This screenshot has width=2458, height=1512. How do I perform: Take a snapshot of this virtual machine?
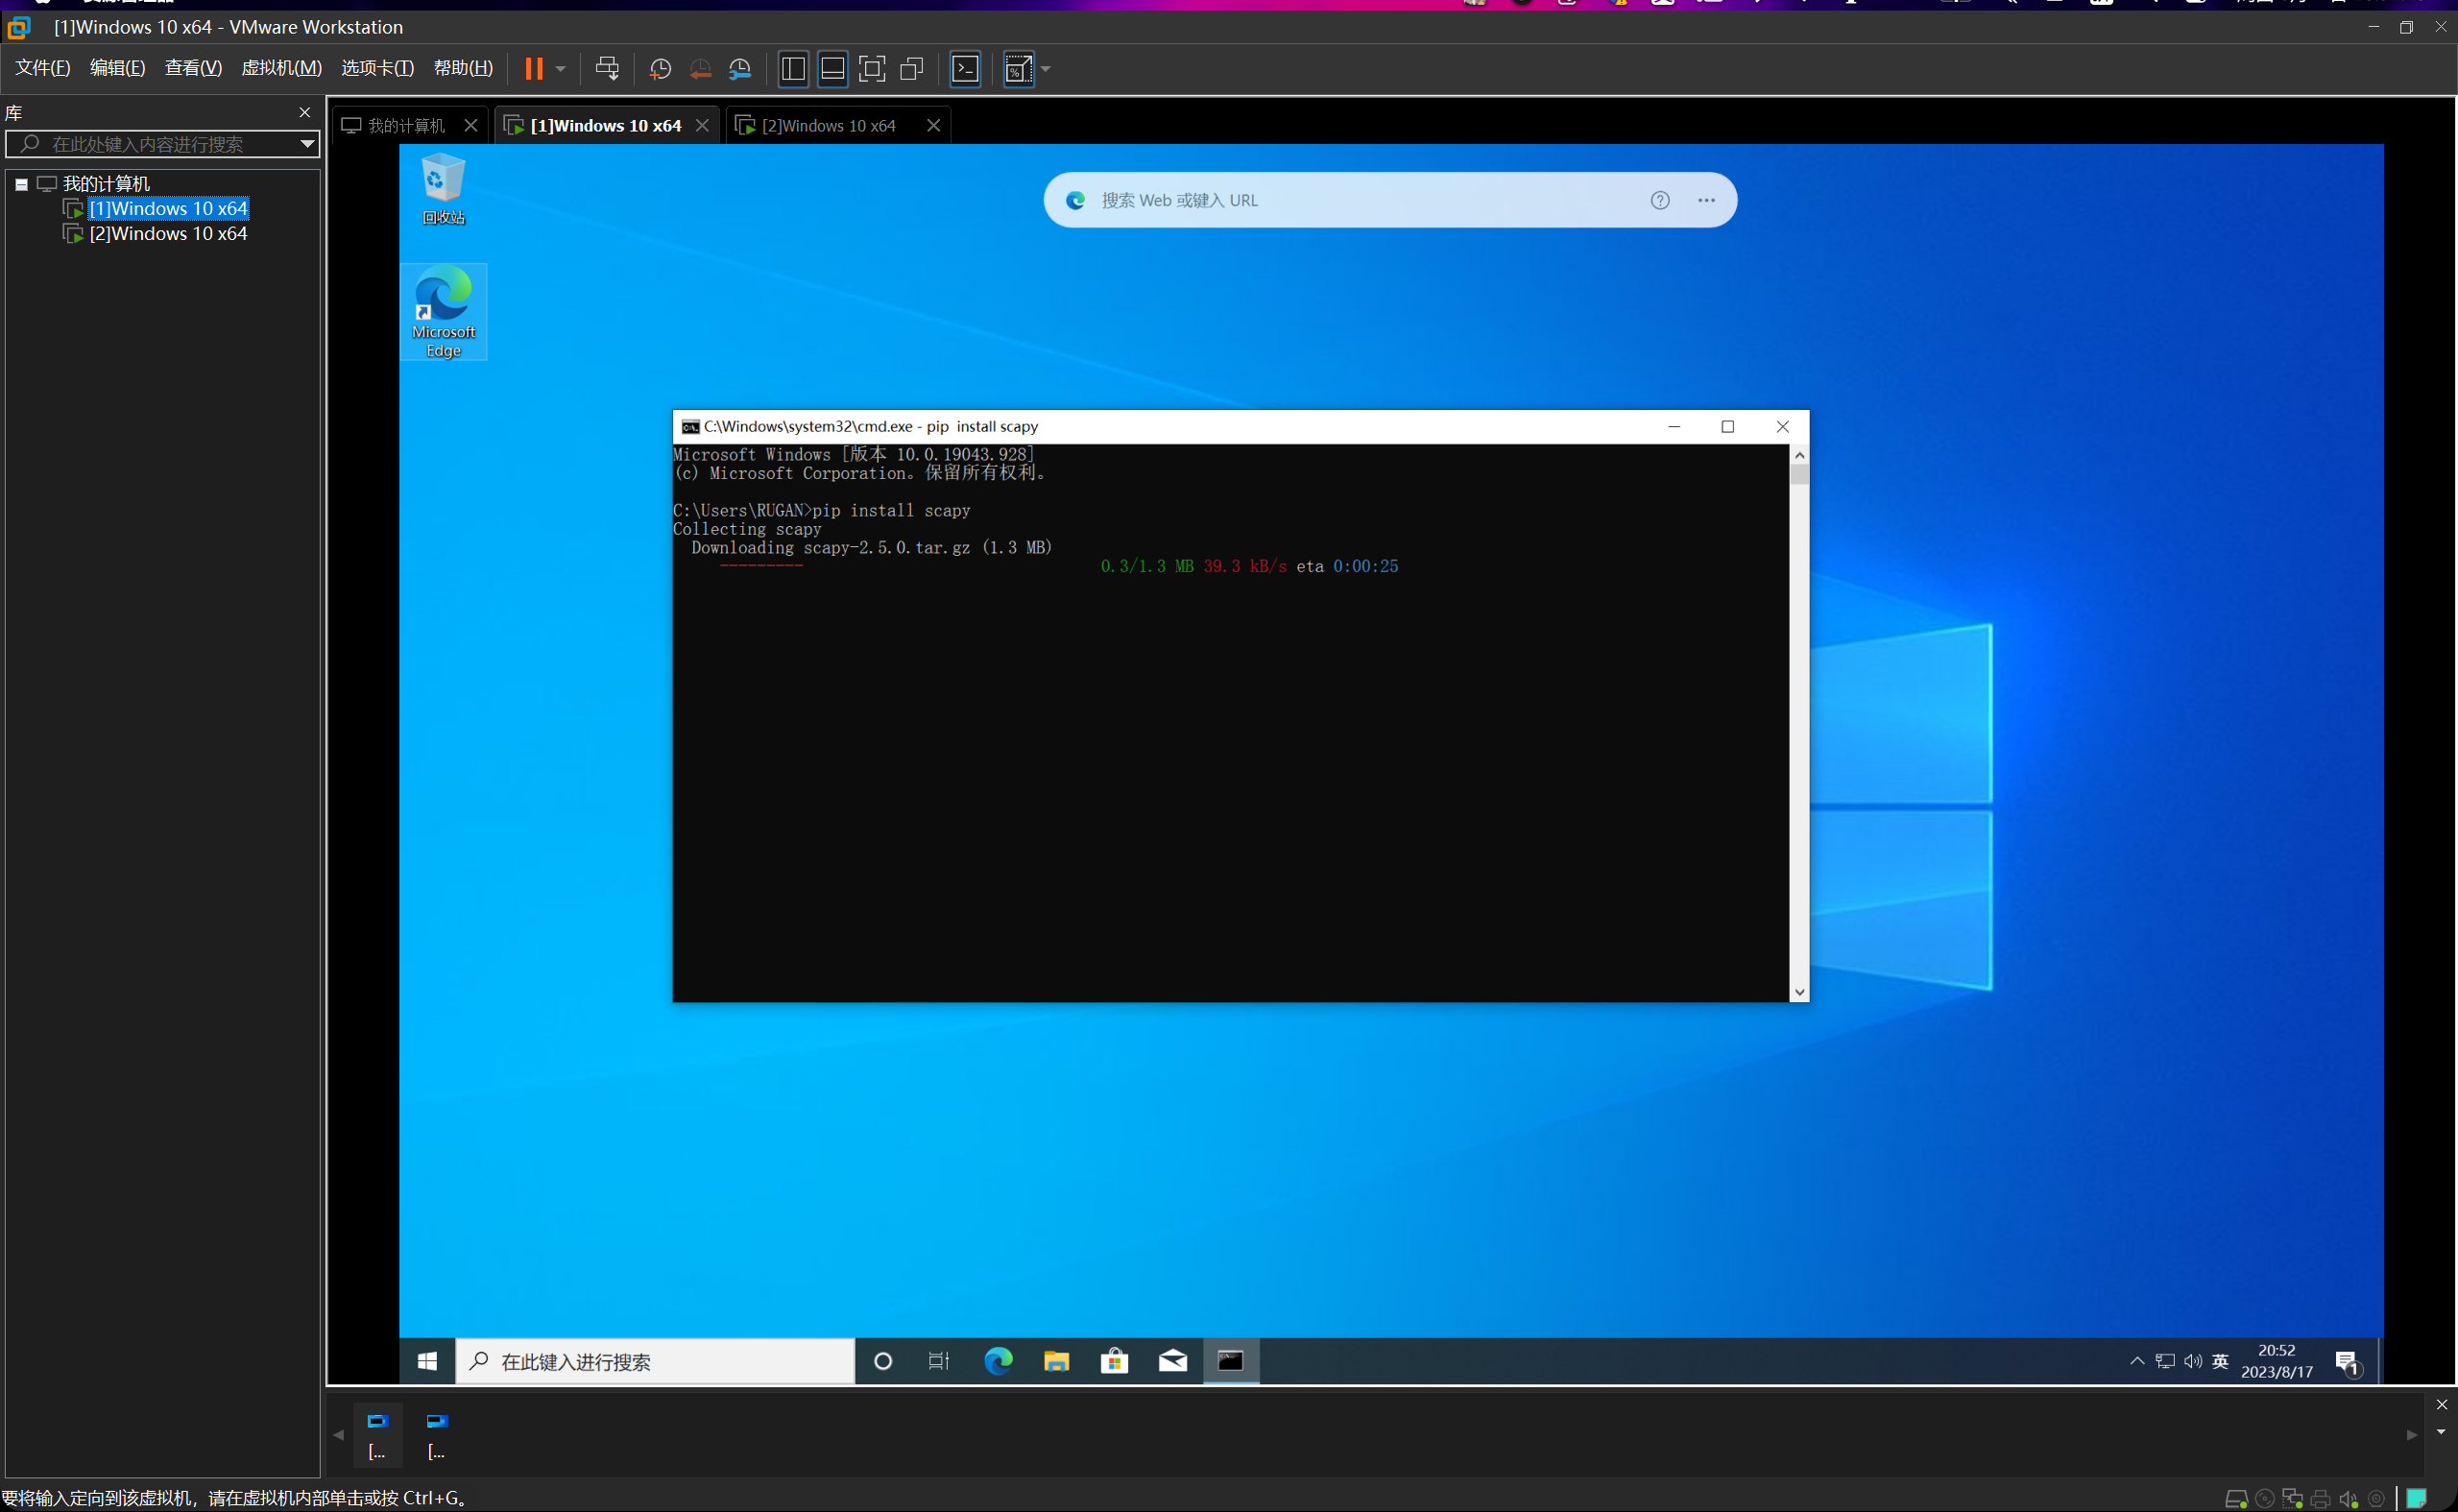(x=660, y=69)
